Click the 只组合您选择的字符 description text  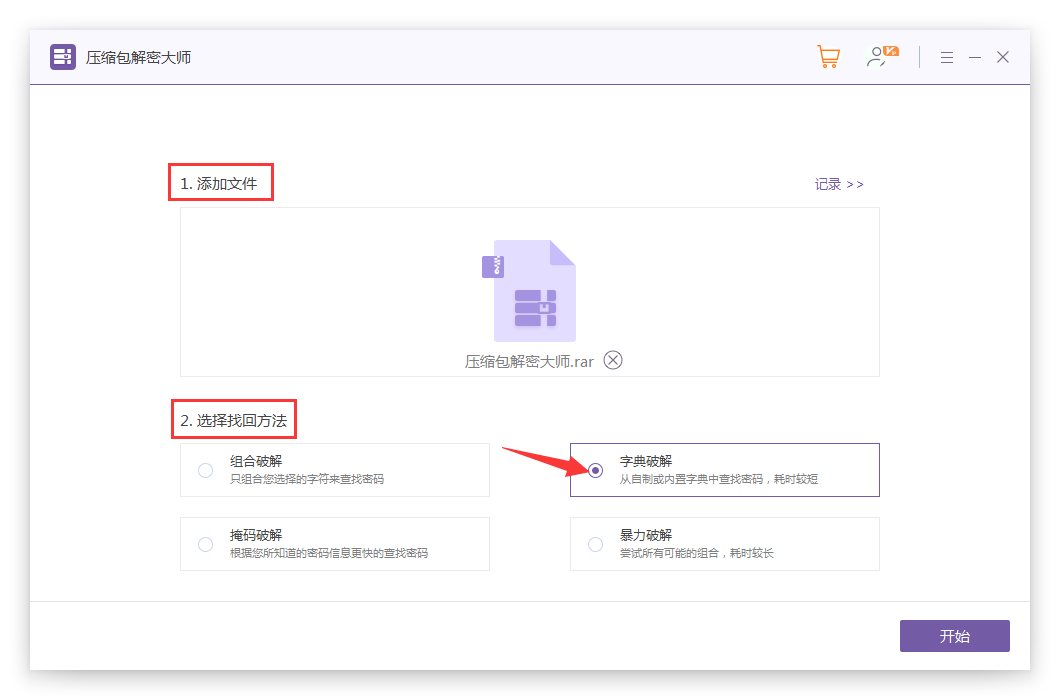[306, 479]
